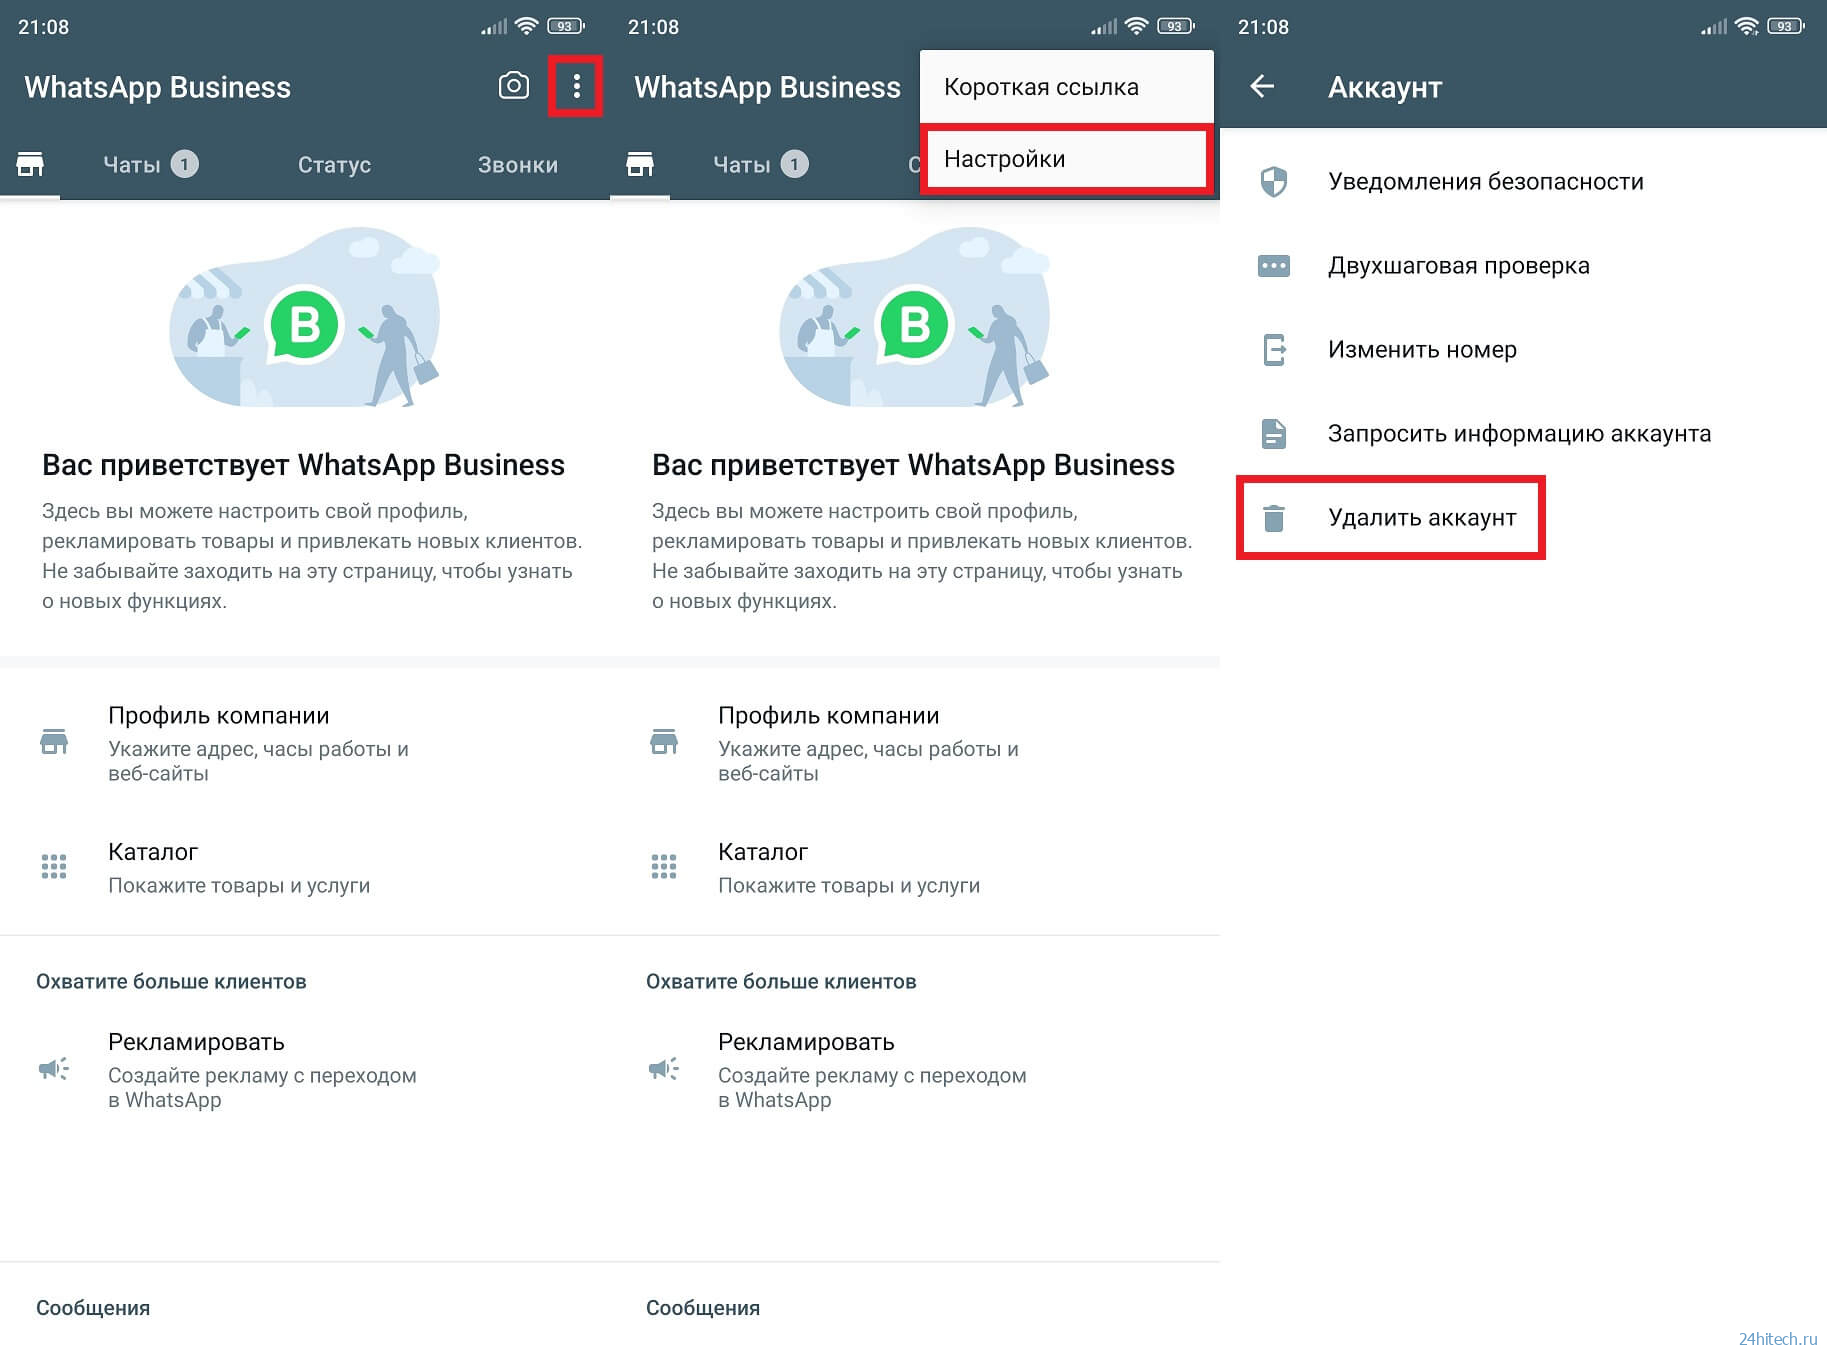Screen dimensions: 1827x1354
Task: Tap unread badge 1 on Чаты, first screen
Action: 184,164
